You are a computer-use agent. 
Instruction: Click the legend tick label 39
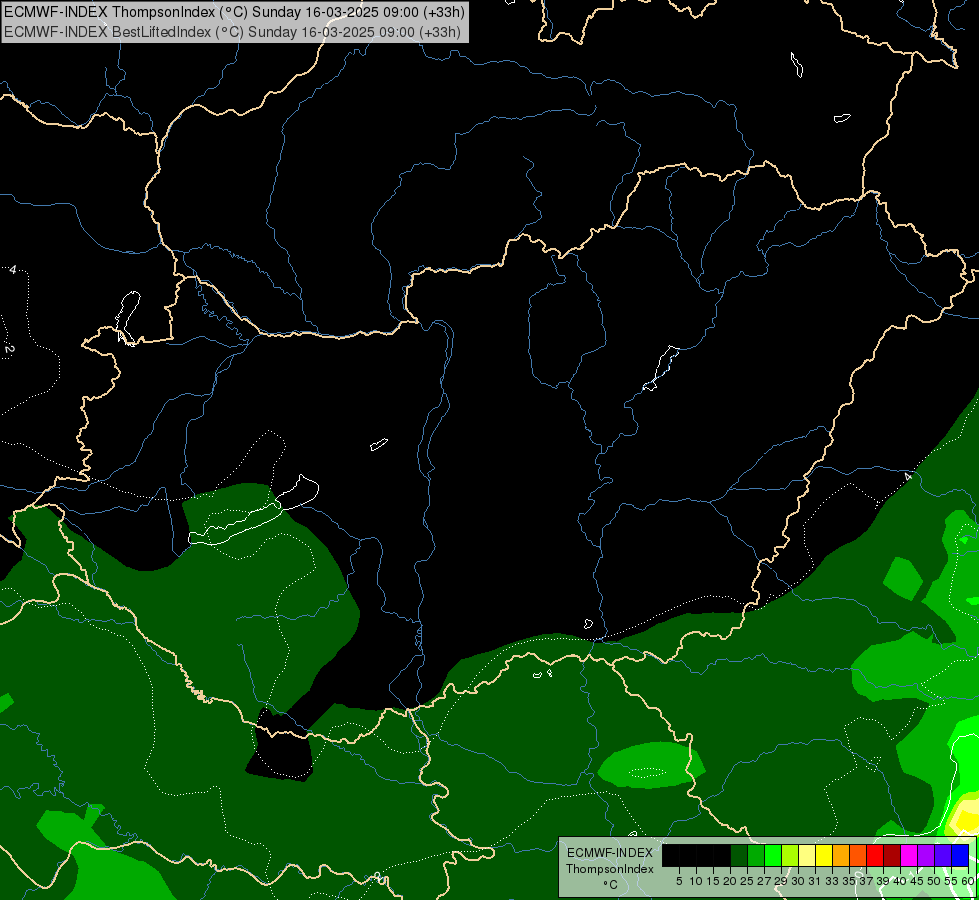[883, 881]
